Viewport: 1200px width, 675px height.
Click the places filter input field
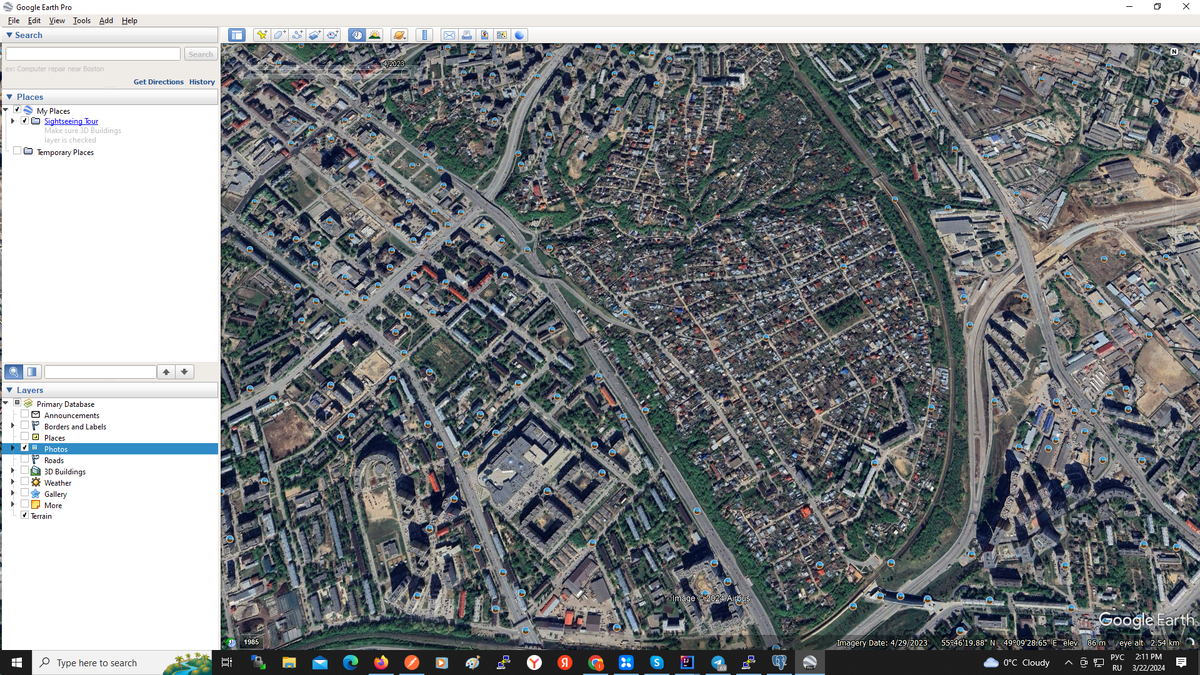(100, 372)
